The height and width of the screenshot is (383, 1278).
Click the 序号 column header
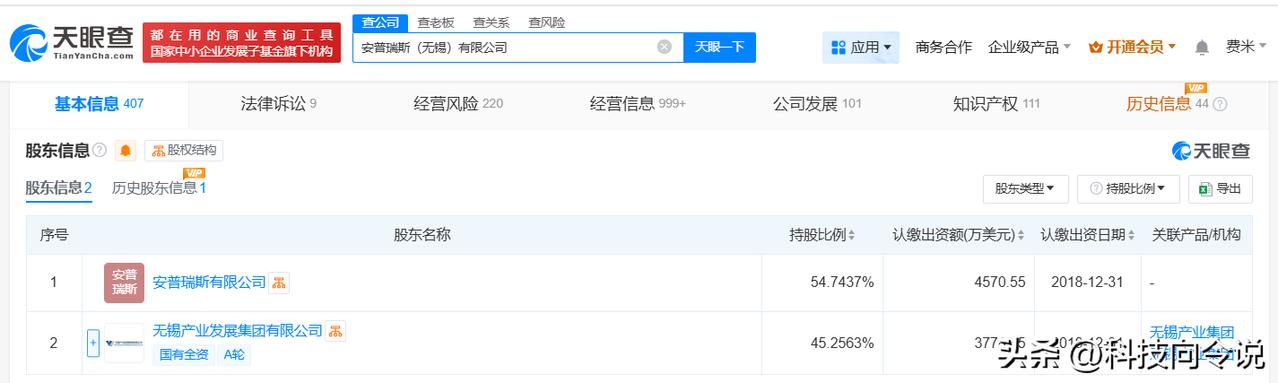[x=54, y=235]
